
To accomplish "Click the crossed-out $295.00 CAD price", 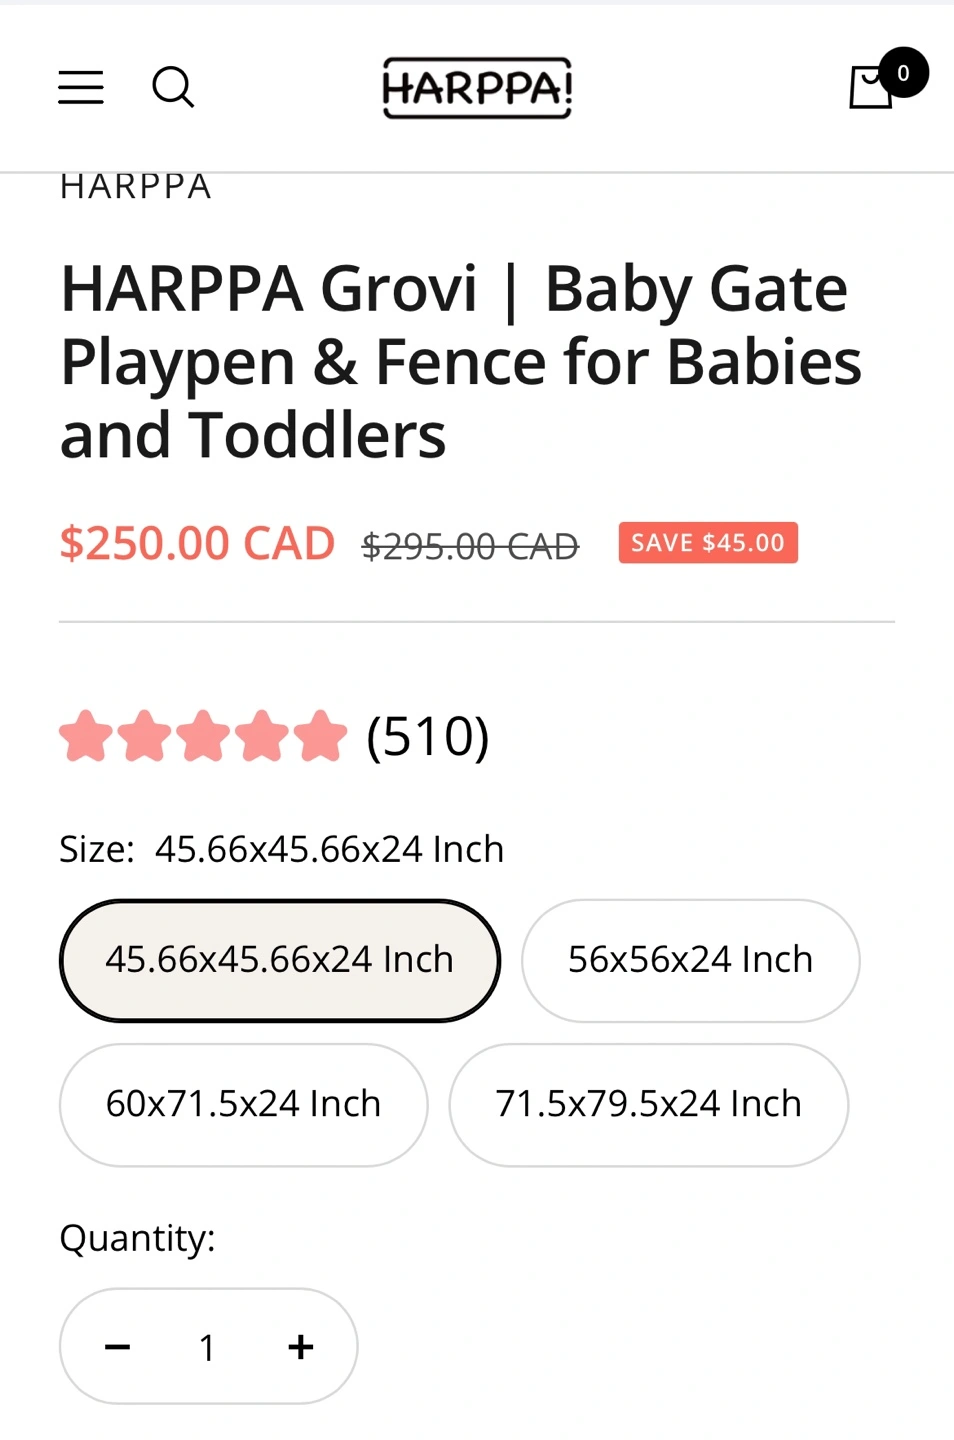I will click(x=471, y=547).
